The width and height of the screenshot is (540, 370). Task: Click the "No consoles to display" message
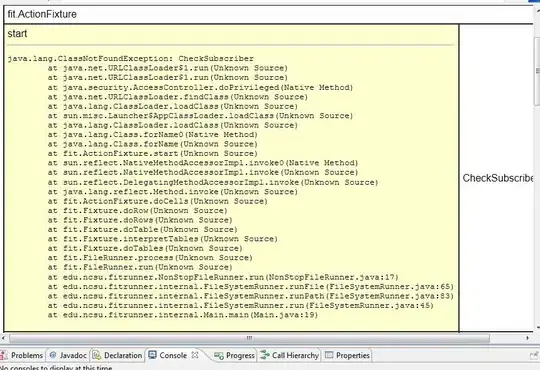pyautogui.click(x=56, y=368)
